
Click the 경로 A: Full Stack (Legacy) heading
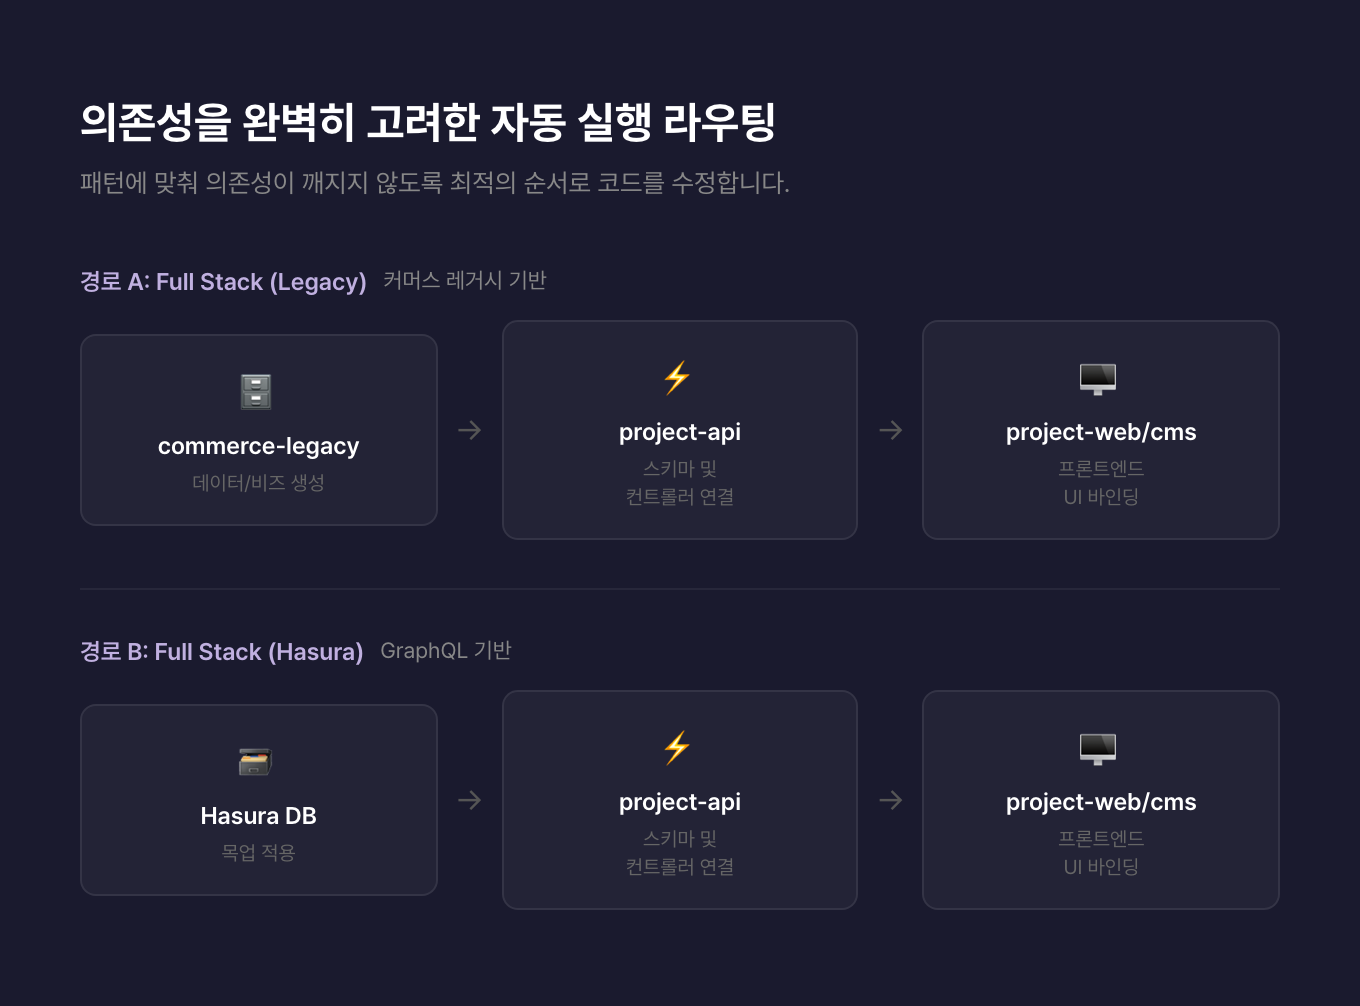223,282
